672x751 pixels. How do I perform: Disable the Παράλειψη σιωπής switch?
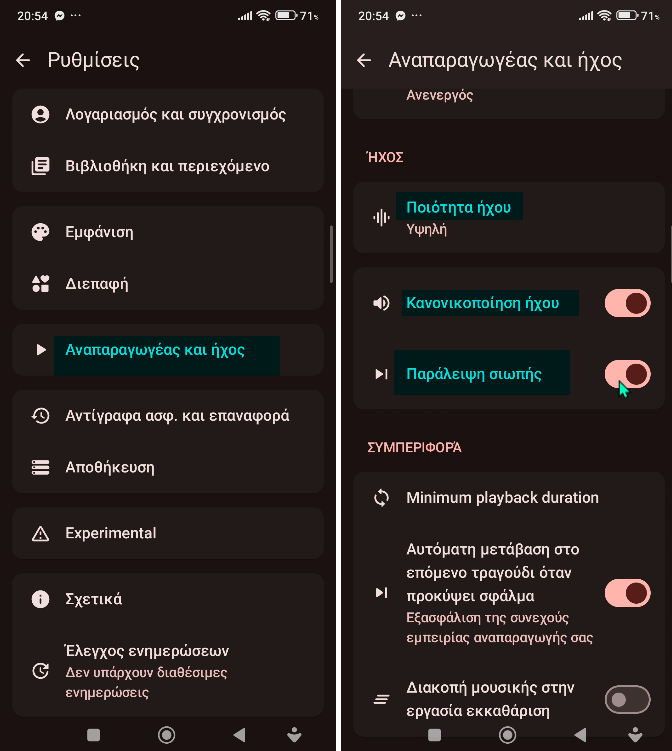tap(627, 374)
